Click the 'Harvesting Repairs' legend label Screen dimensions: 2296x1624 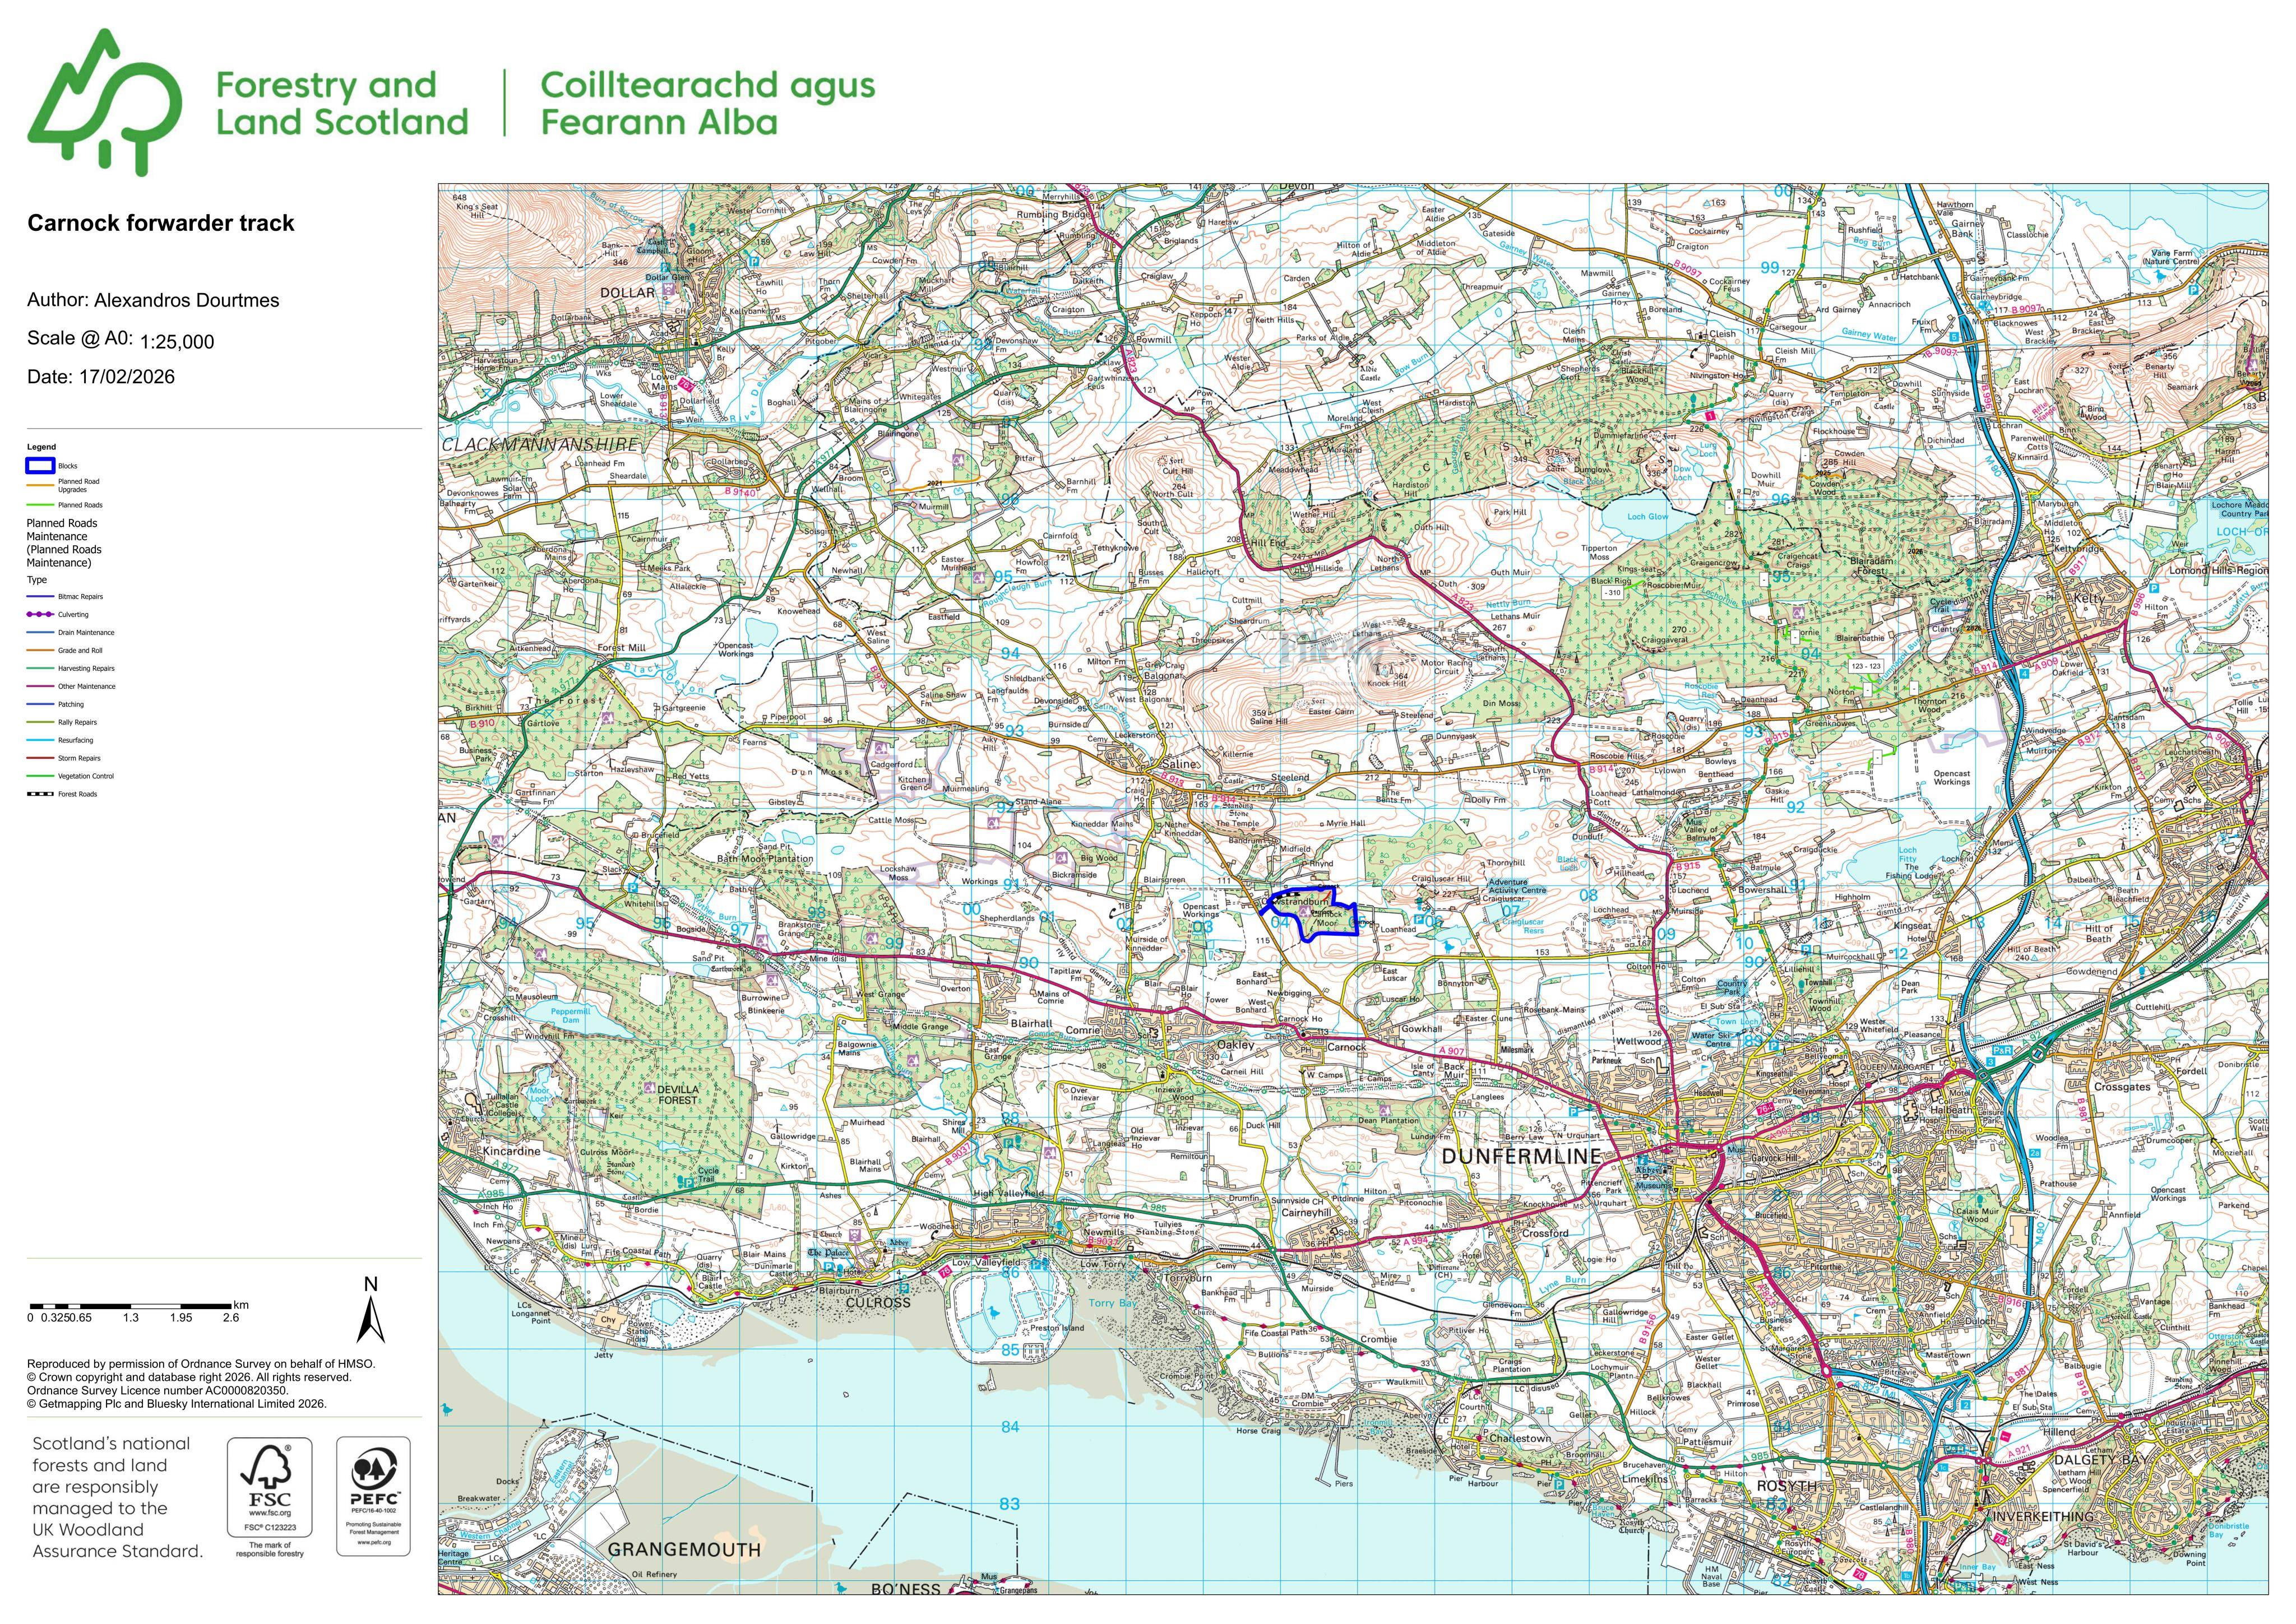click(x=86, y=669)
